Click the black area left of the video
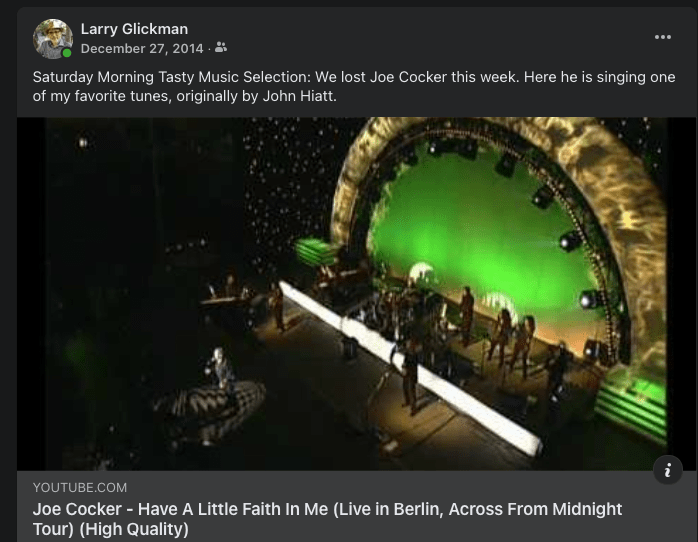Viewport: 698px width, 542px height. pyautogui.click(x=31, y=294)
